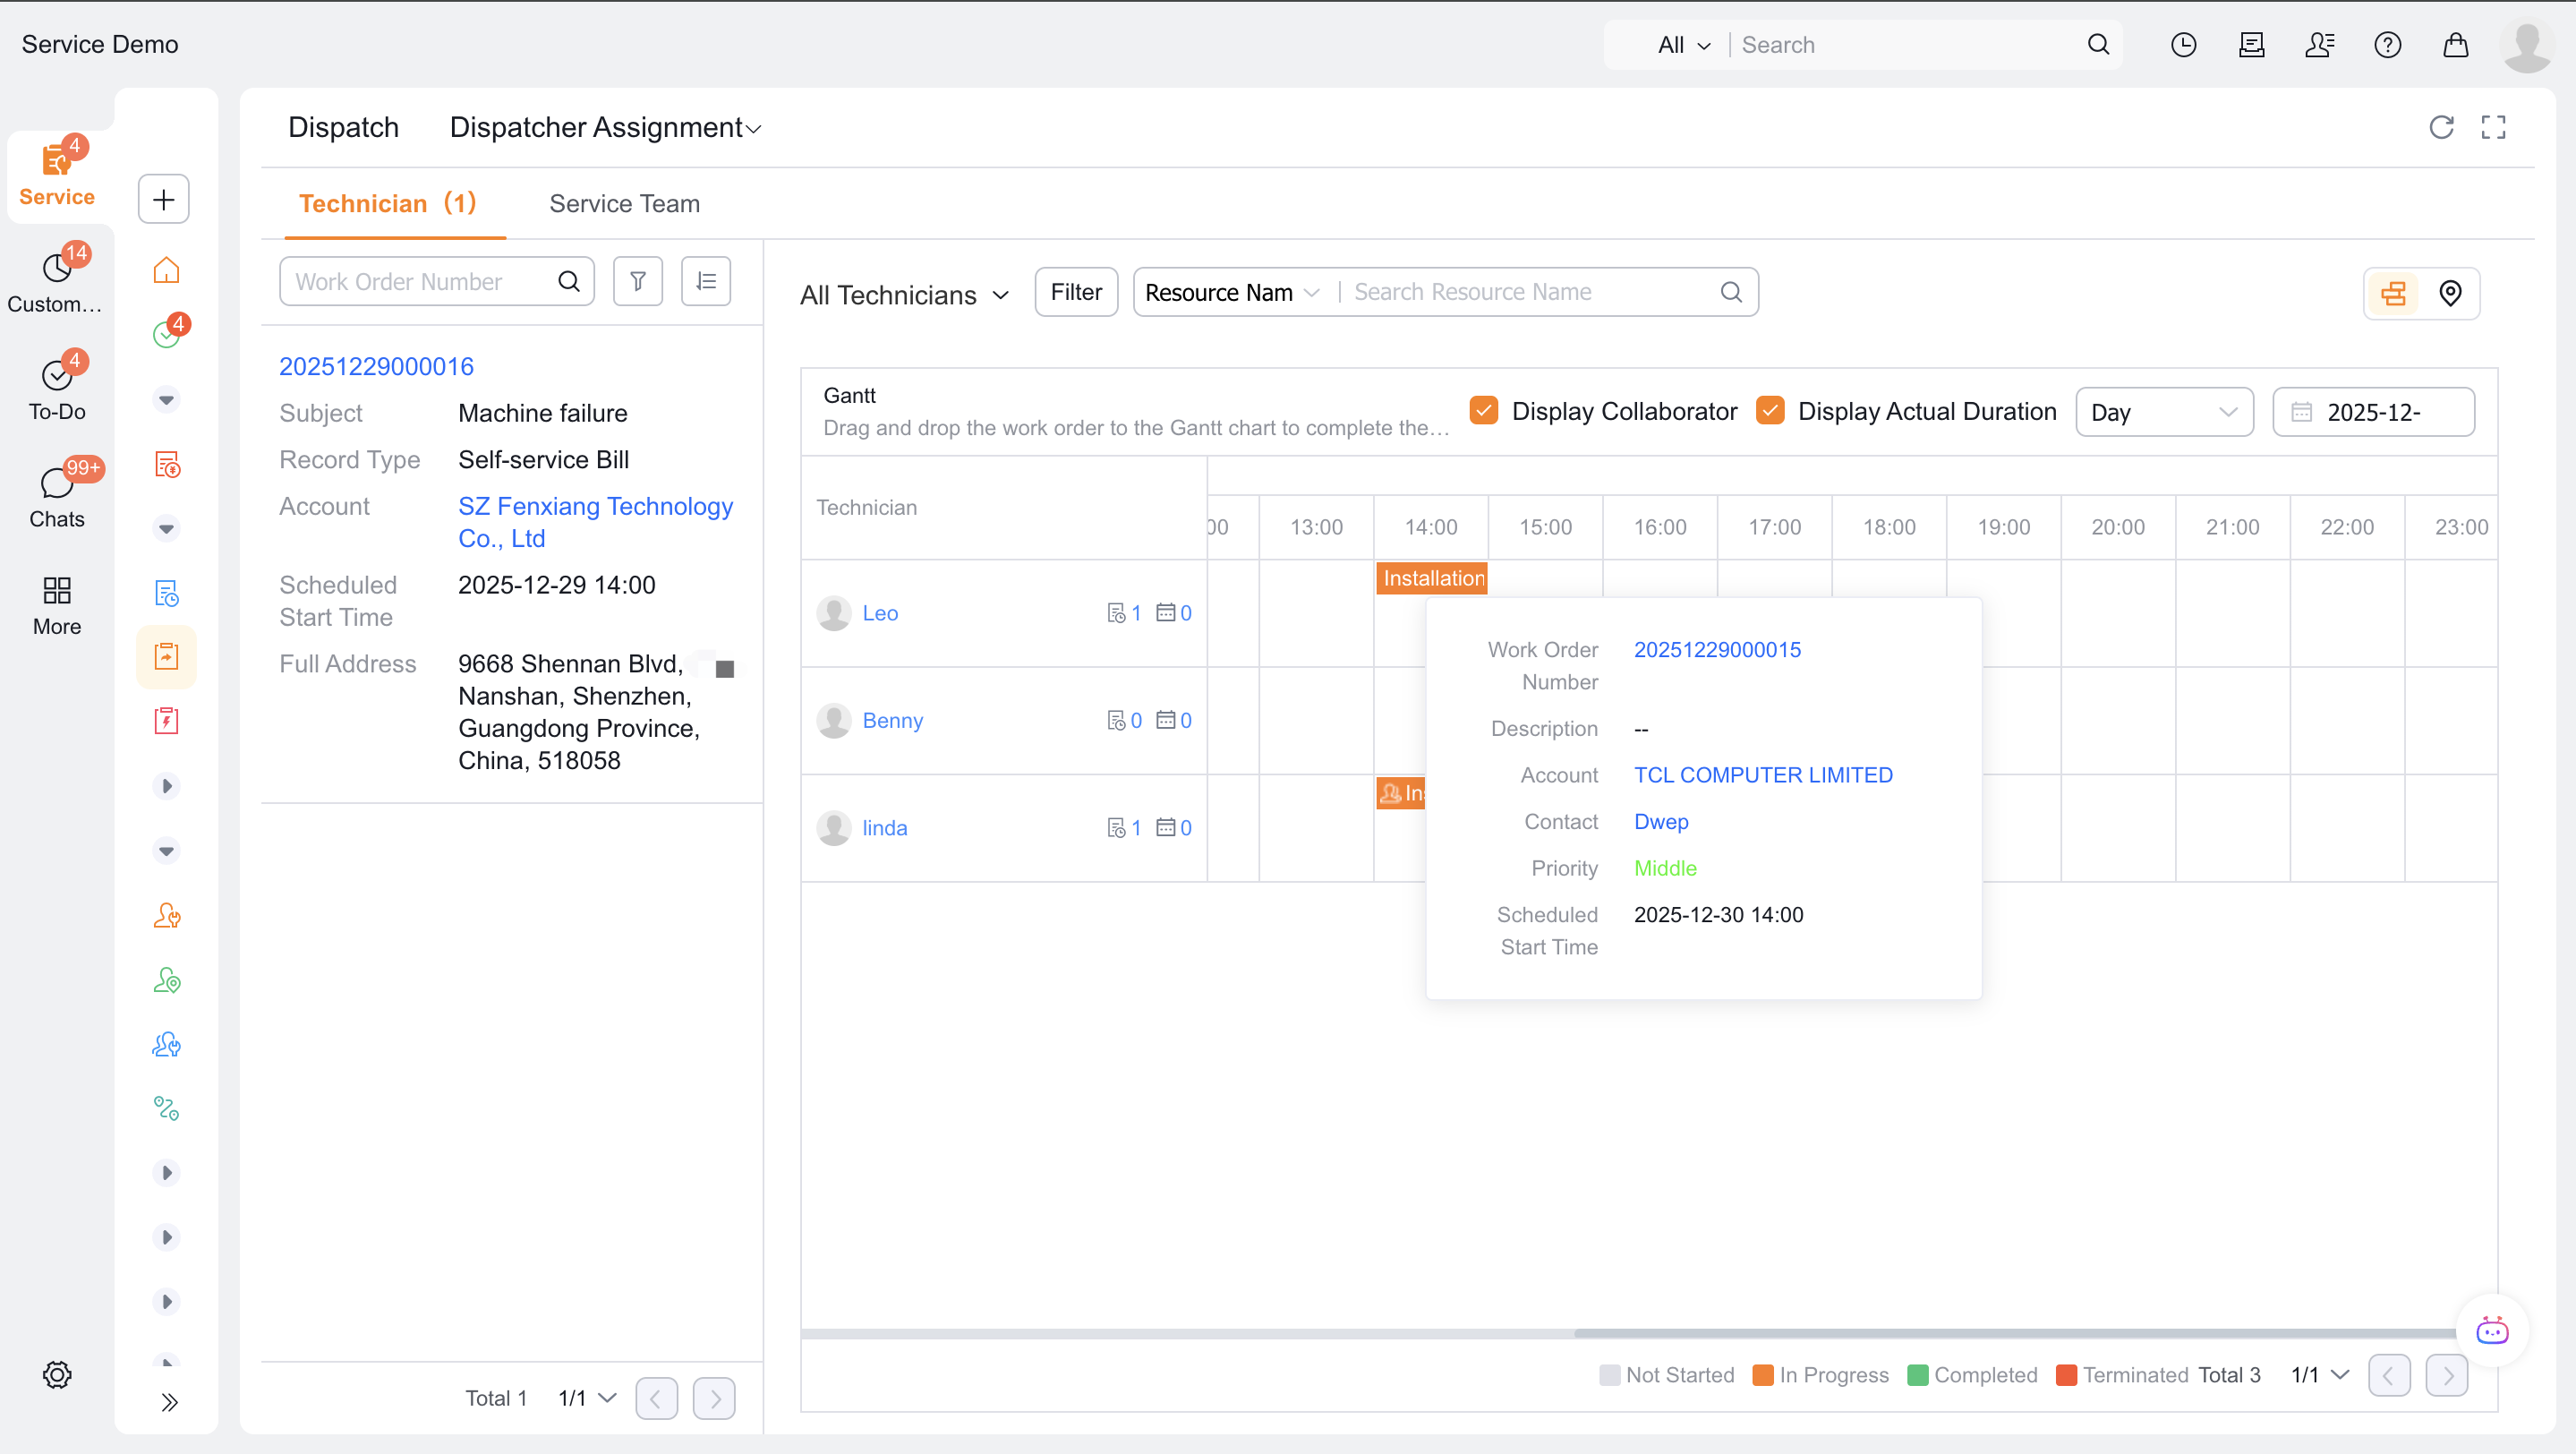2576x1454 pixels.
Task: Open green check icon with badge 4
Action: pos(166,334)
